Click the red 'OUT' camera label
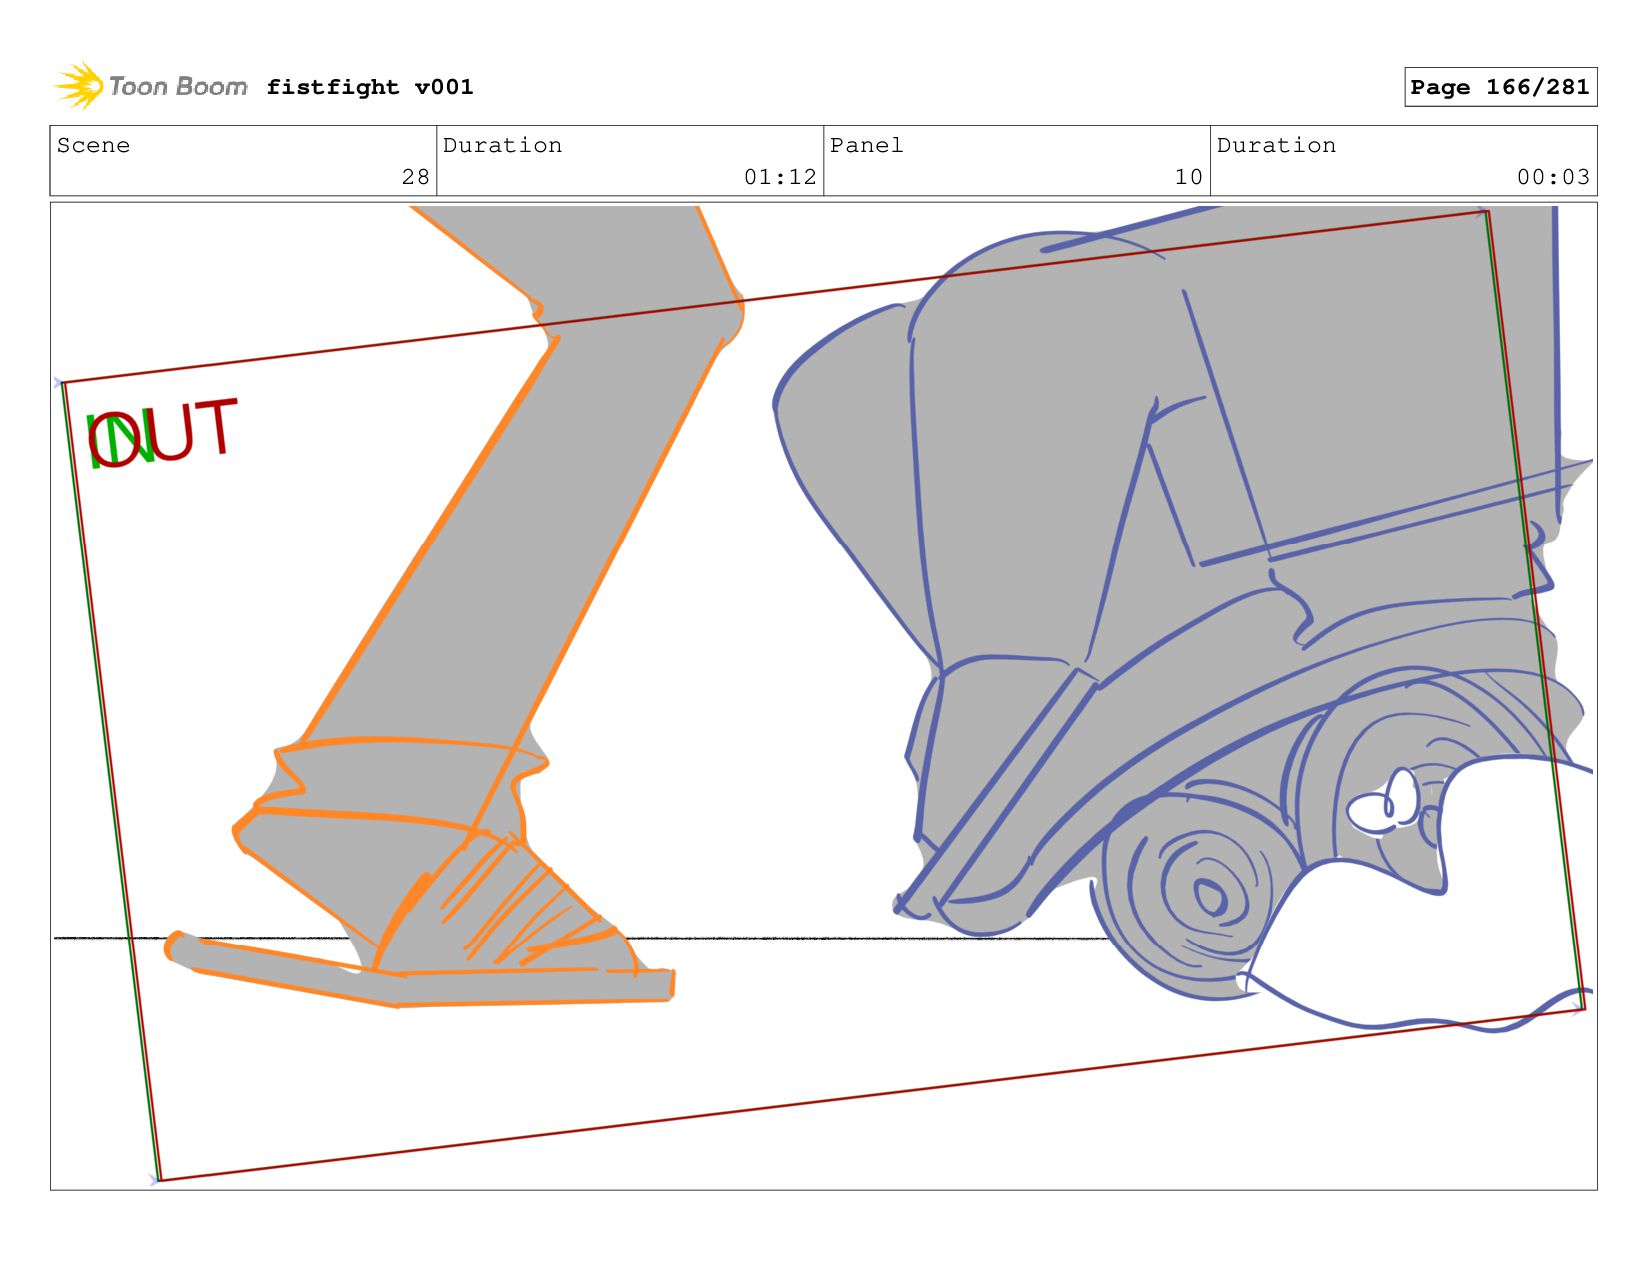Screen dimensions: 1648x1276 (x=163, y=432)
